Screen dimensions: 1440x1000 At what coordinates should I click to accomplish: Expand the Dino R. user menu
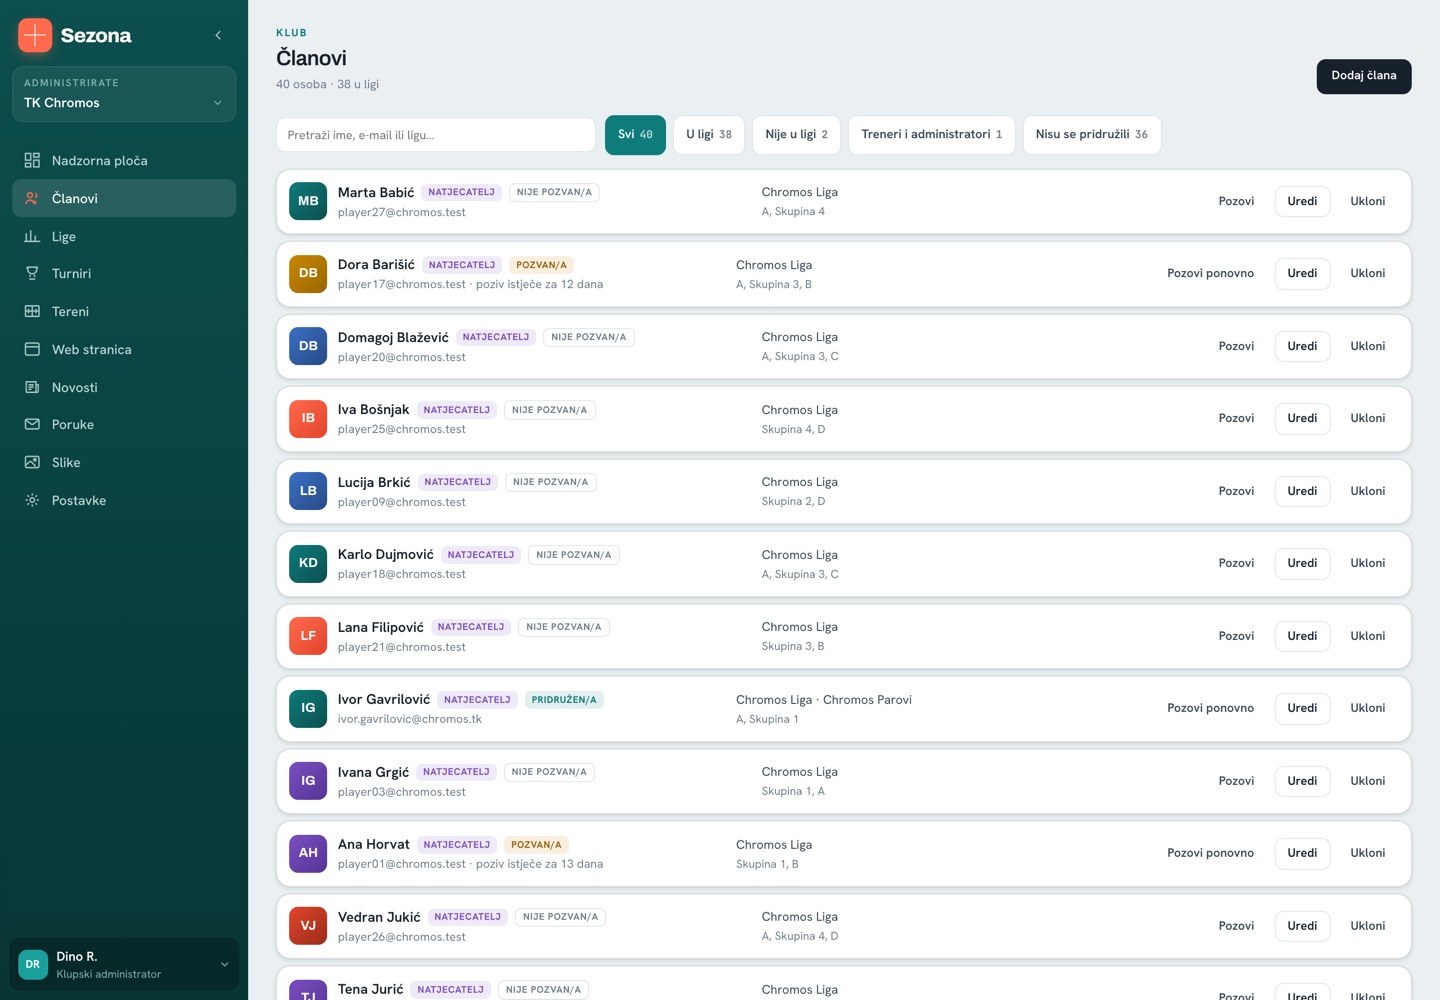(x=124, y=964)
